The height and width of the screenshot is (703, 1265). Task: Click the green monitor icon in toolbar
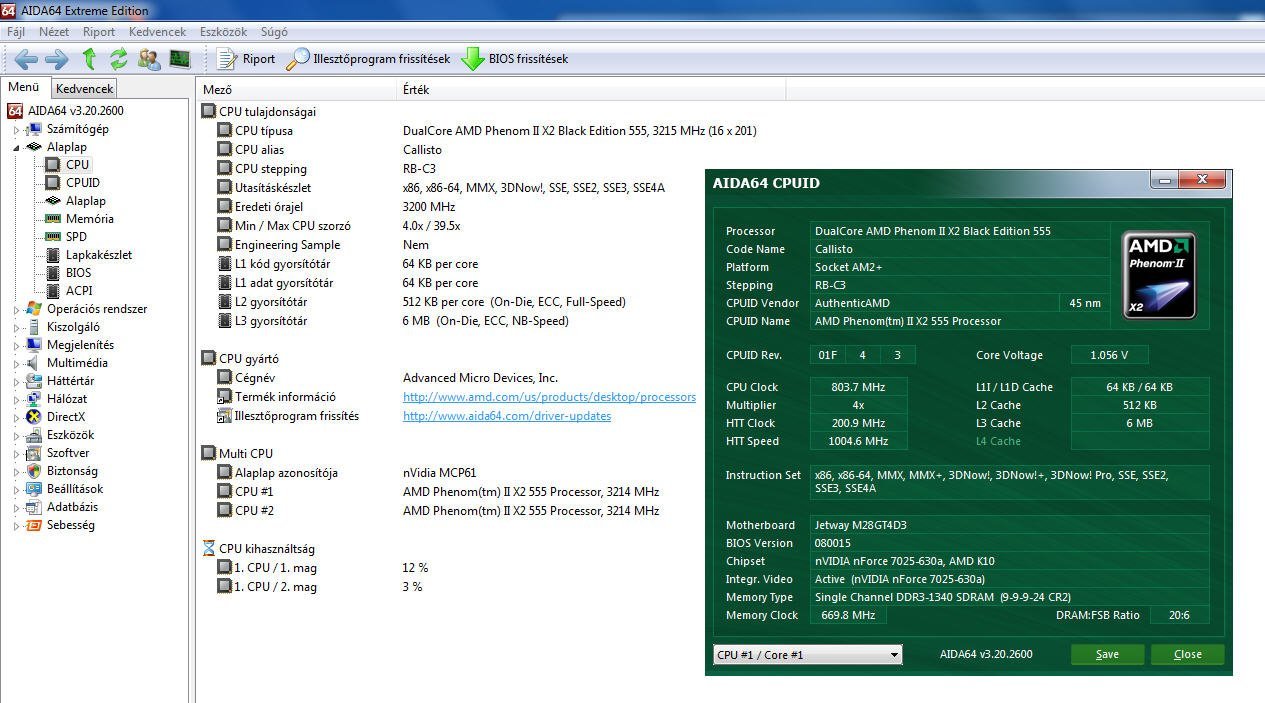click(x=179, y=59)
